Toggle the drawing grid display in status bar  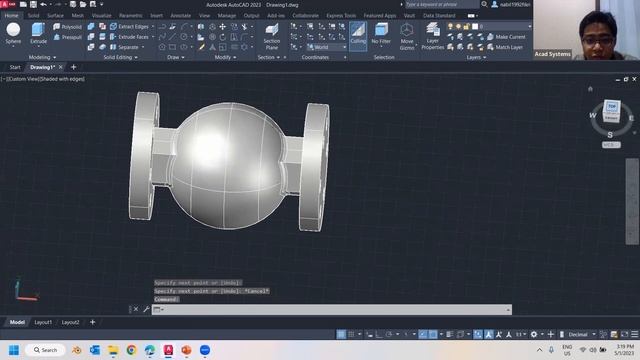tap(341, 334)
